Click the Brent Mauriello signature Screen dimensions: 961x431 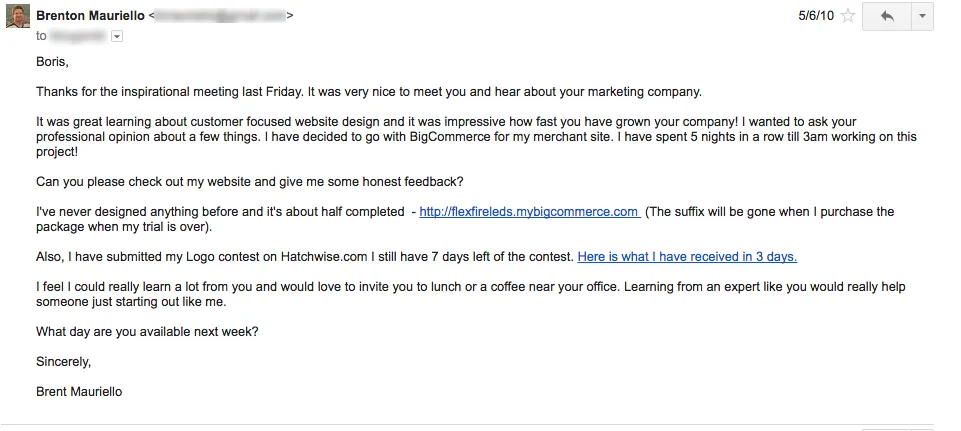click(x=79, y=392)
